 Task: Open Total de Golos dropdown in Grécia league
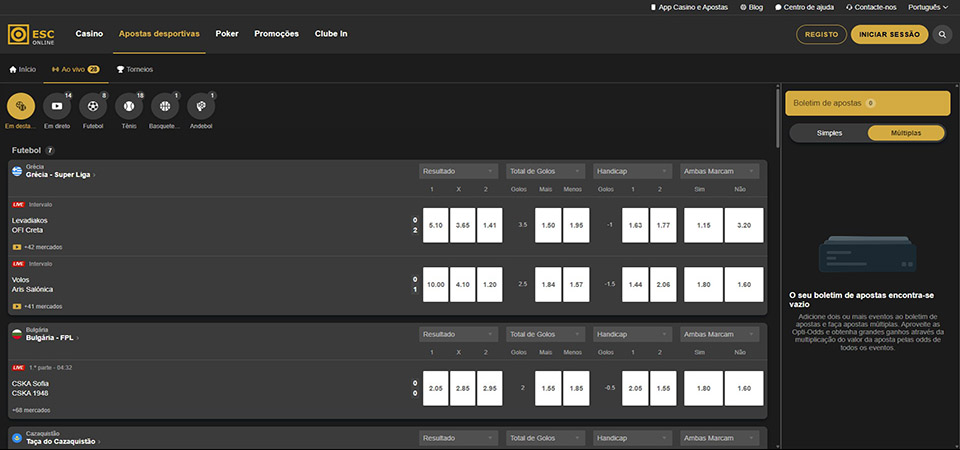click(546, 171)
